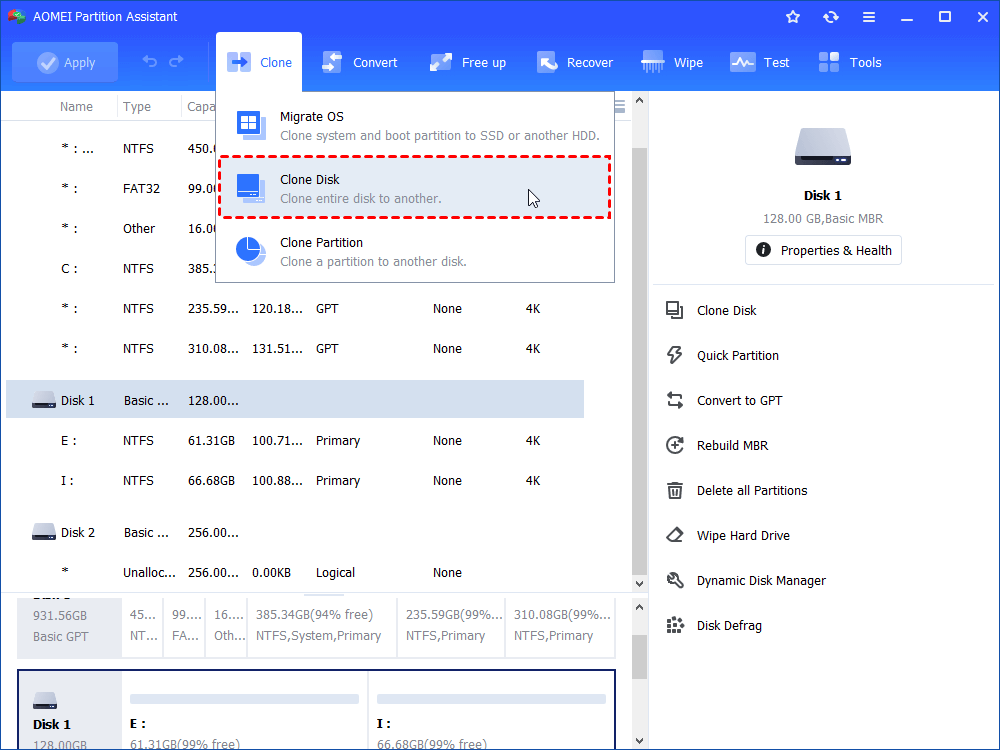
Task: Select the I: NTFS partition row
Action: click(x=295, y=481)
